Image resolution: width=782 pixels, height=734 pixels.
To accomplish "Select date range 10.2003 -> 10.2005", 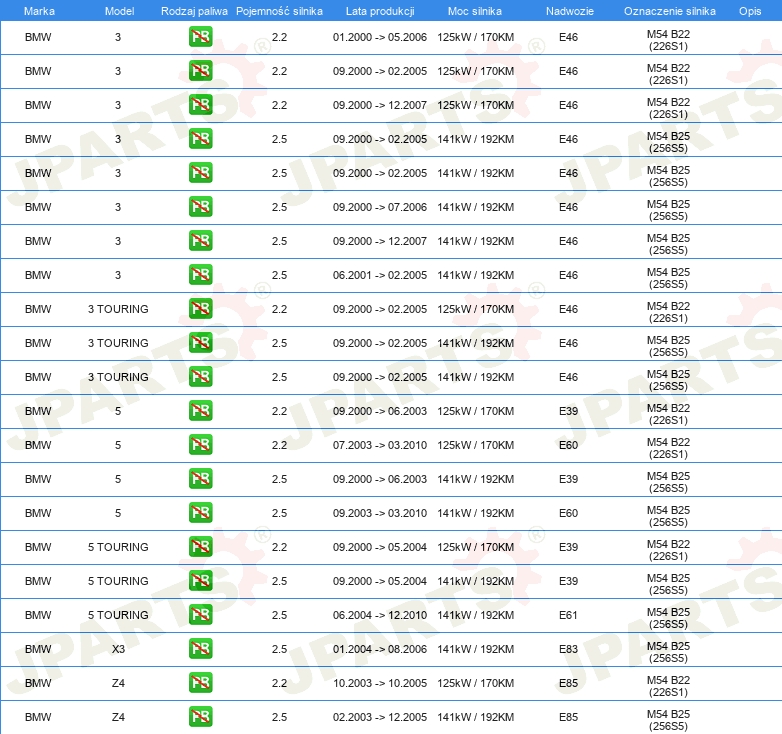I will click(x=380, y=683).
